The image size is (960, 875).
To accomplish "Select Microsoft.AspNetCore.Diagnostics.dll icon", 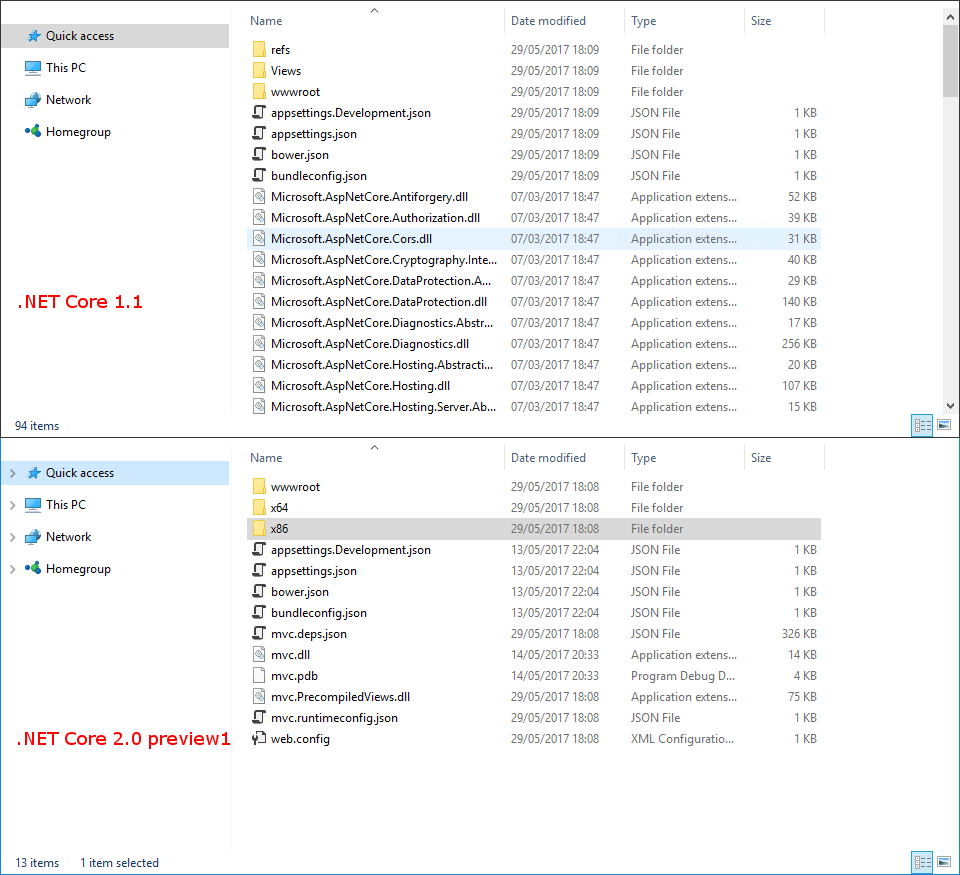I will coord(260,344).
